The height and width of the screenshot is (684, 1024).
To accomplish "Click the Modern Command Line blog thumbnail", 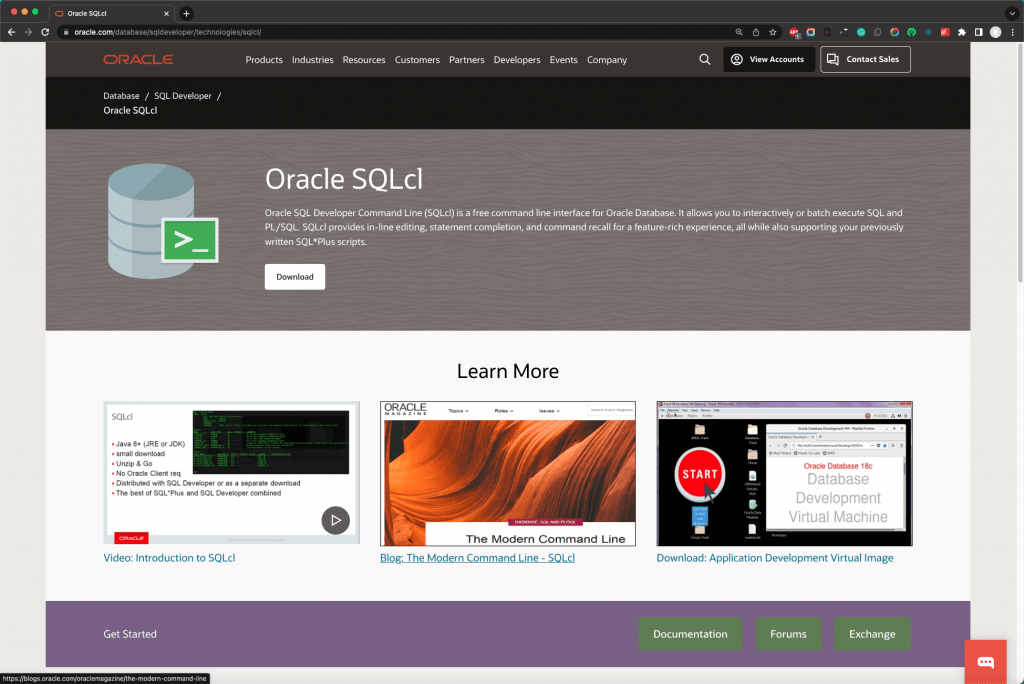I will tap(507, 473).
